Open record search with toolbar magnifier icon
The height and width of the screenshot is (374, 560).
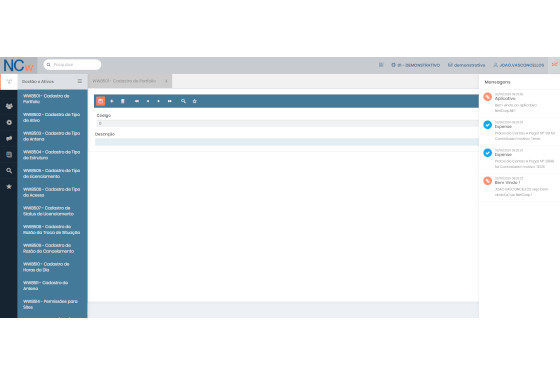click(x=183, y=101)
